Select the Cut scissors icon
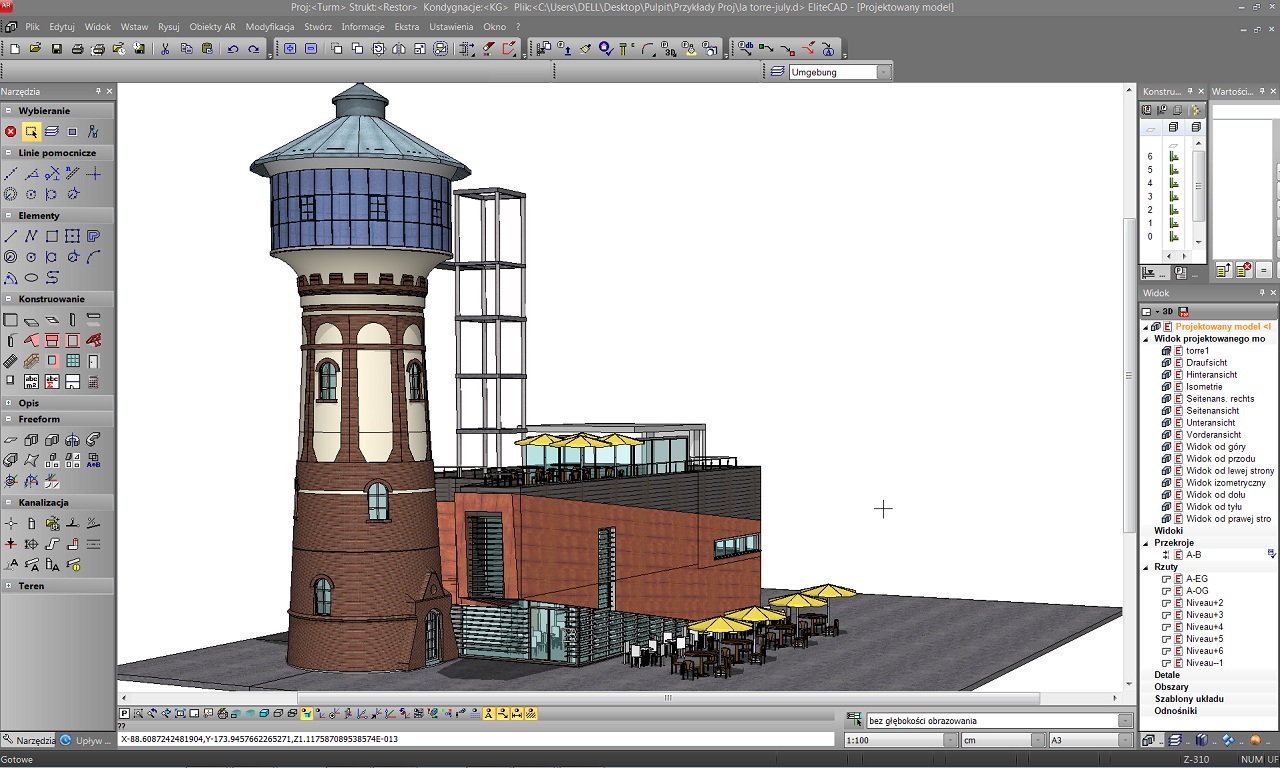Image resolution: width=1280 pixels, height=768 pixels. coord(165,48)
